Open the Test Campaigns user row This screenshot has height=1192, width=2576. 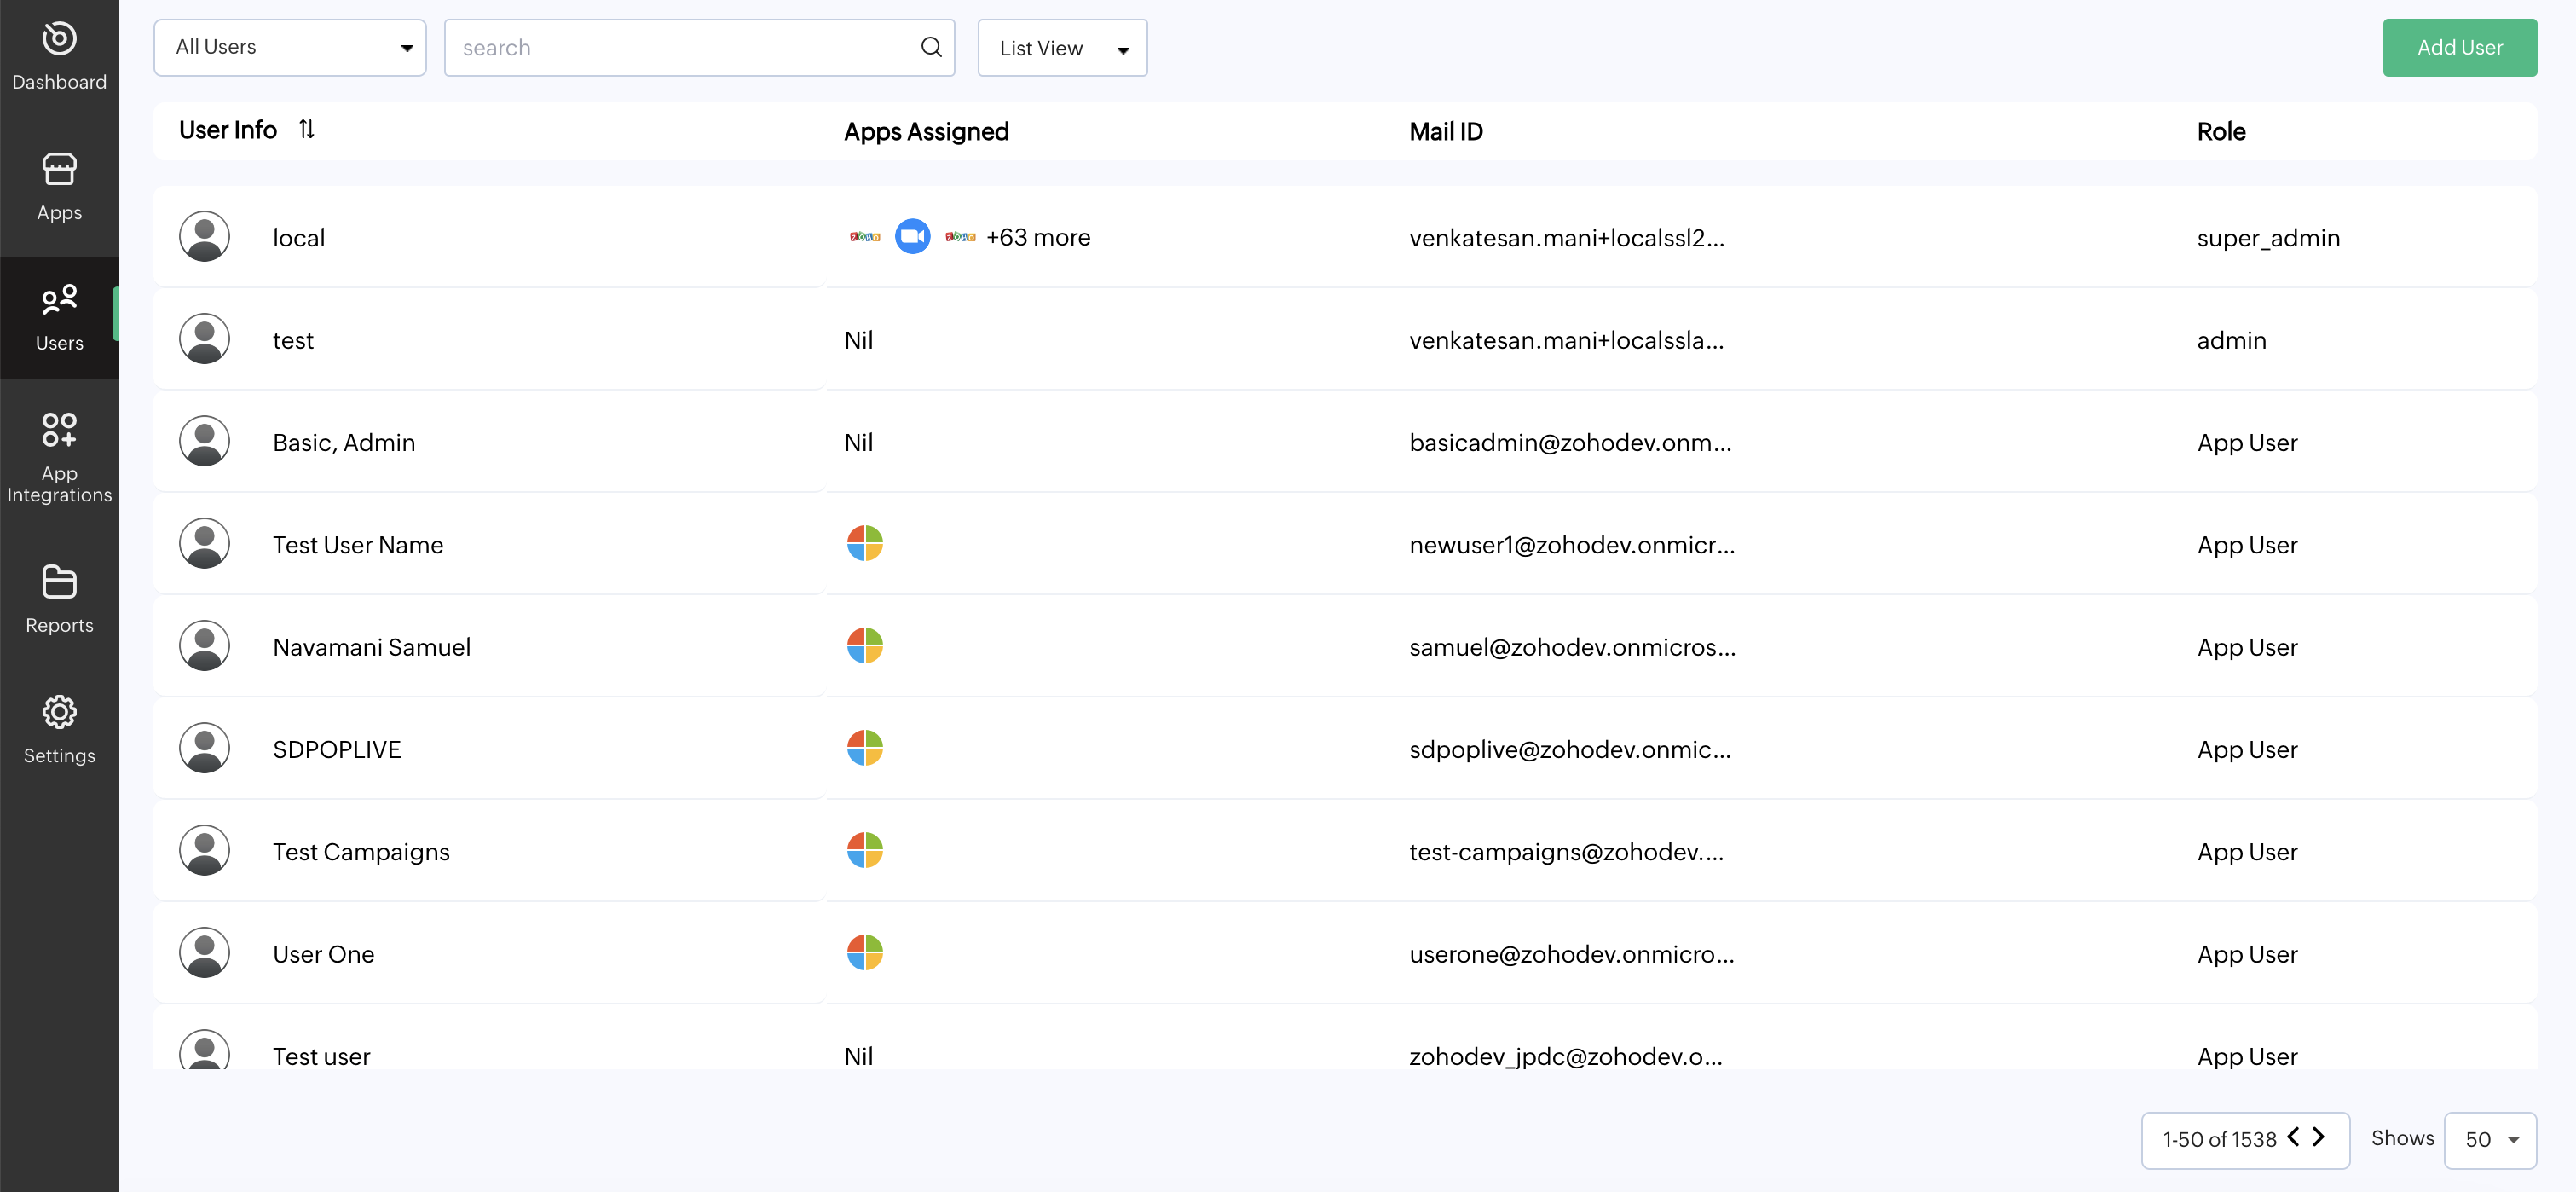point(361,851)
